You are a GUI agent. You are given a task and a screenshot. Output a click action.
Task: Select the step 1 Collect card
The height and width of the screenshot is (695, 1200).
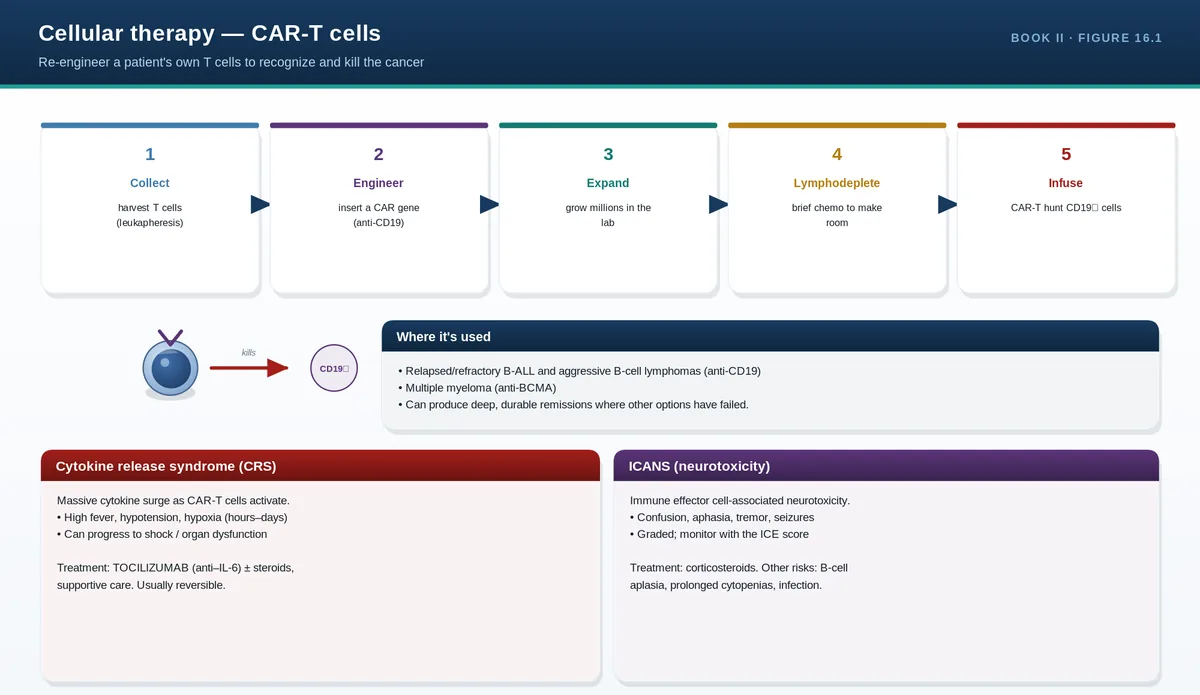pyautogui.click(x=150, y=208)
